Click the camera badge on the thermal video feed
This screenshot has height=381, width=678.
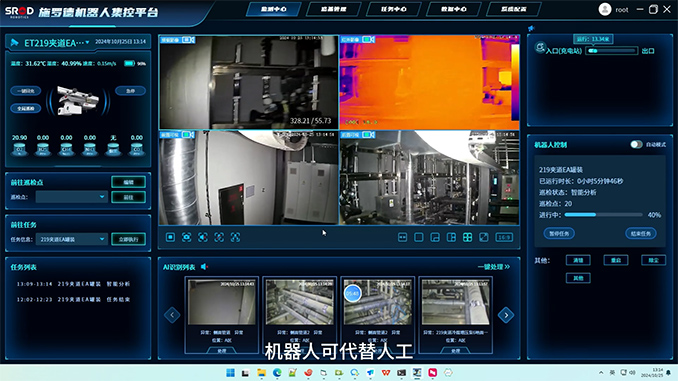pos(368,39)
